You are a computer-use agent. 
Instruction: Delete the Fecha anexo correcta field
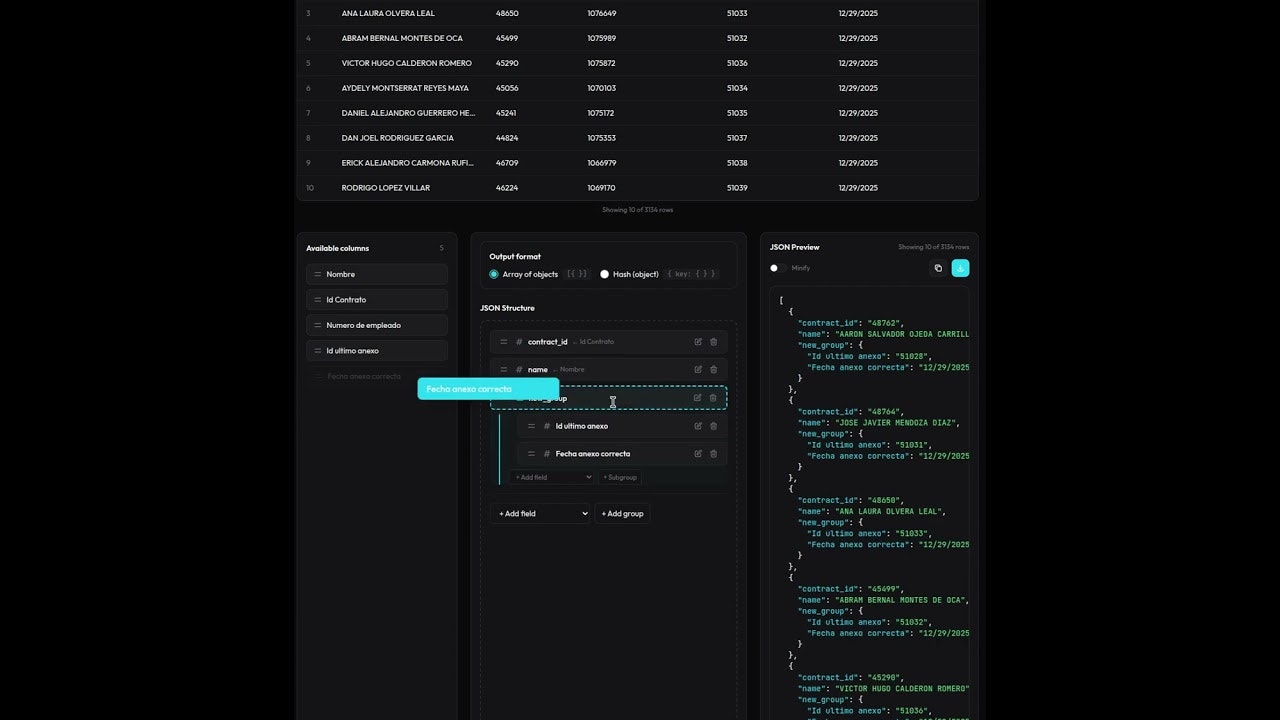coord(713,453)
